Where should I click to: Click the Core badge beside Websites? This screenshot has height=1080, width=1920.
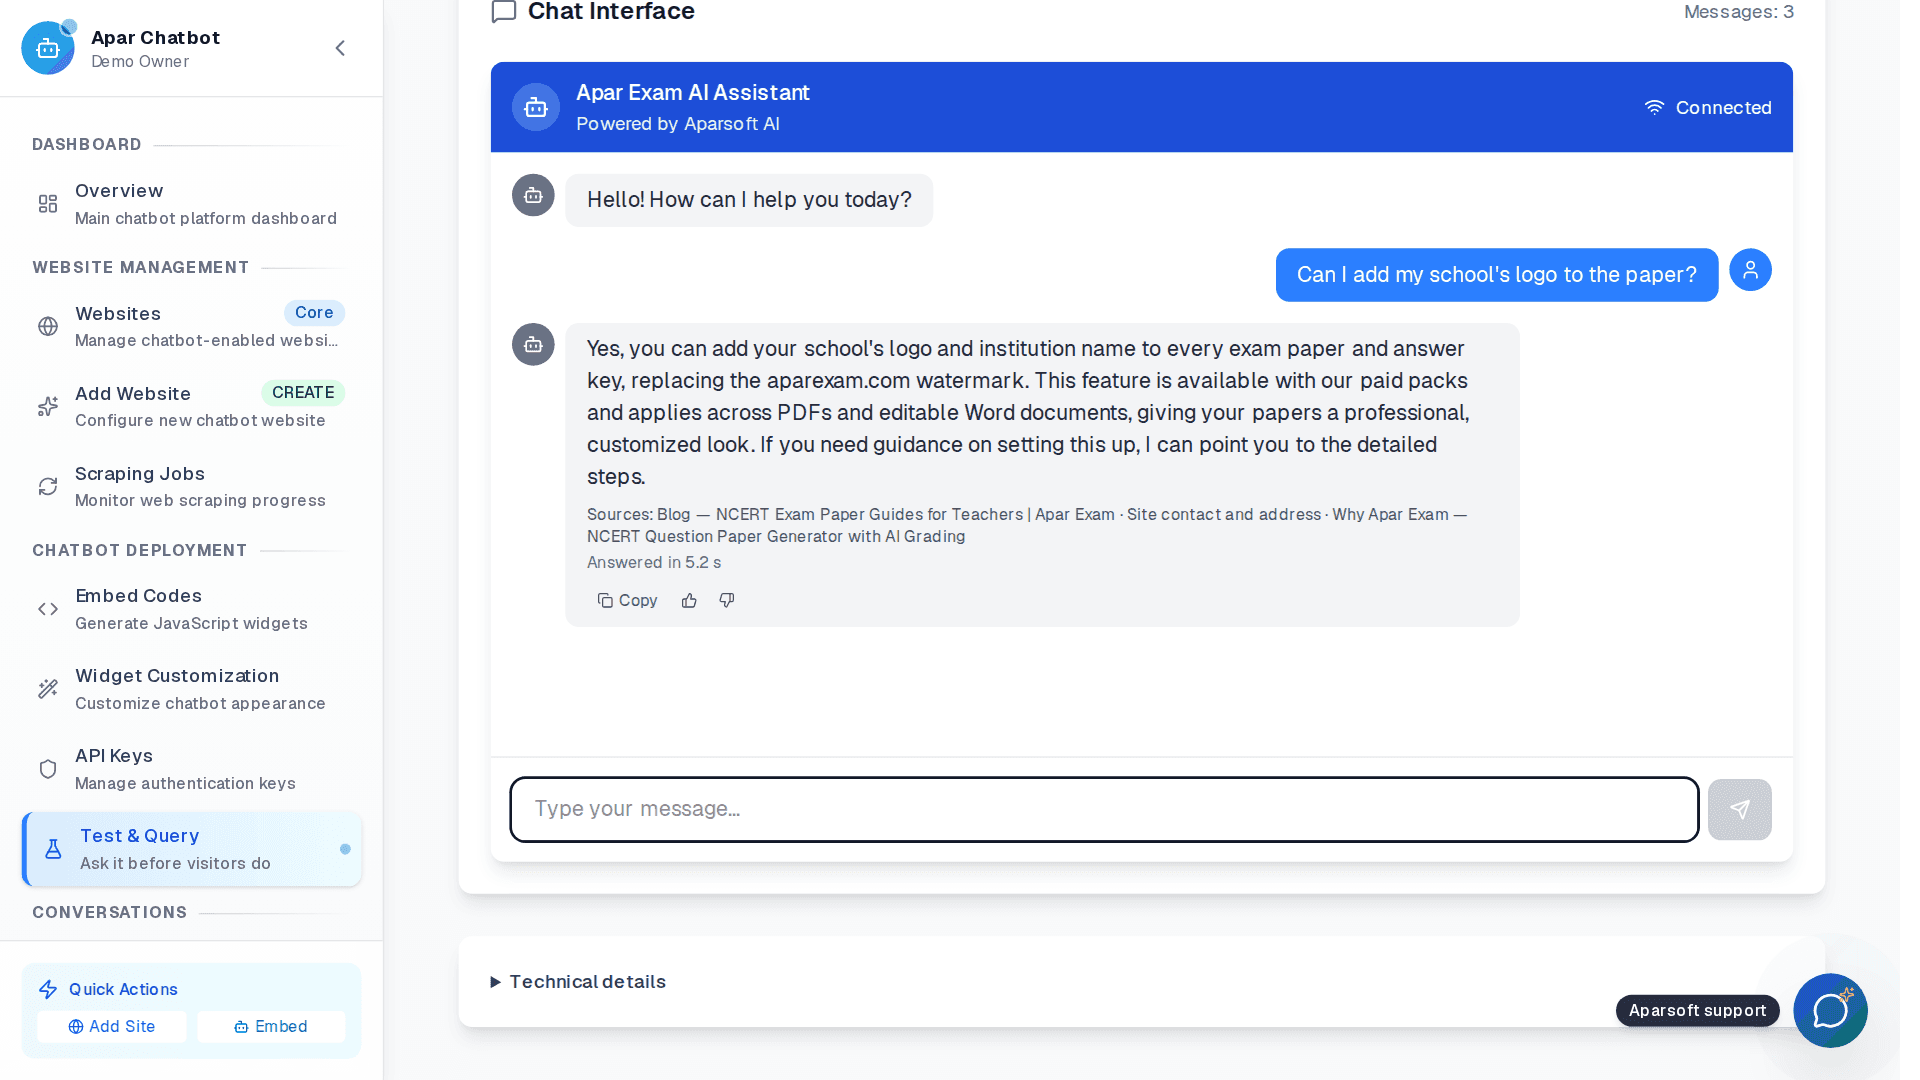click(314, 312)
